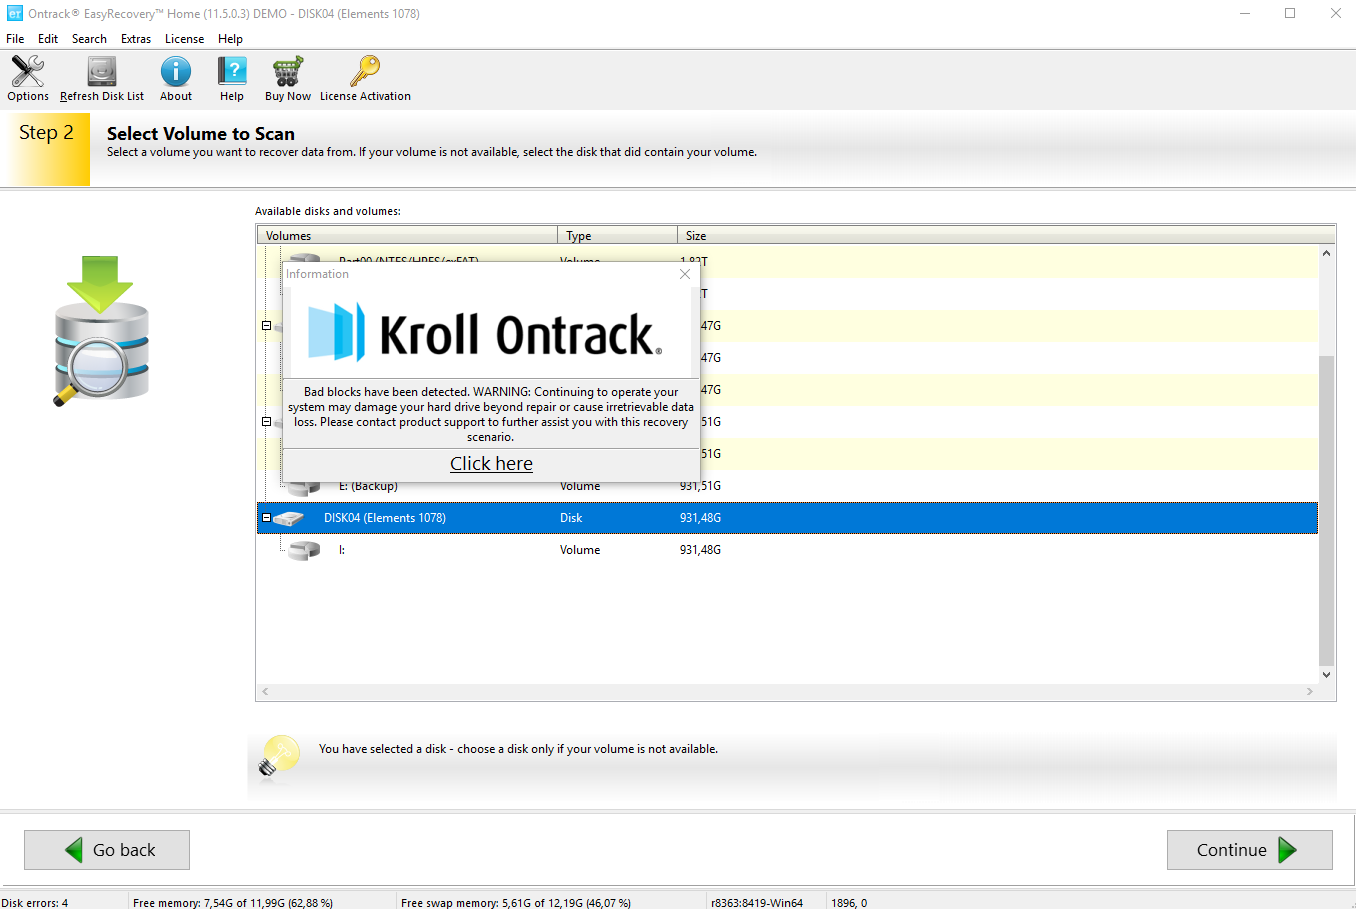The height and width of the screenshot is (909, 1356).
Task: Open the Help book icon
Action: [x=232, y=79]
